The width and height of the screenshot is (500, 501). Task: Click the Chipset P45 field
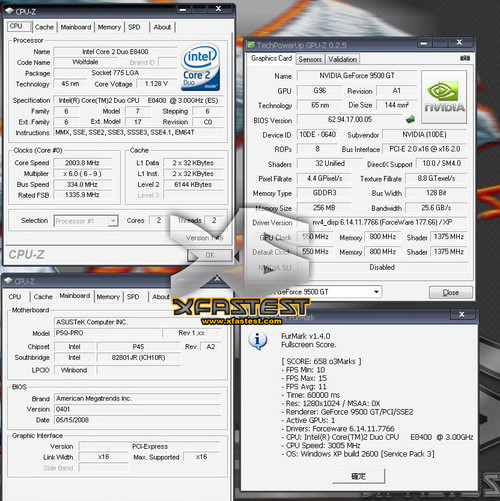pyautogui.click(x=138, y=347)
